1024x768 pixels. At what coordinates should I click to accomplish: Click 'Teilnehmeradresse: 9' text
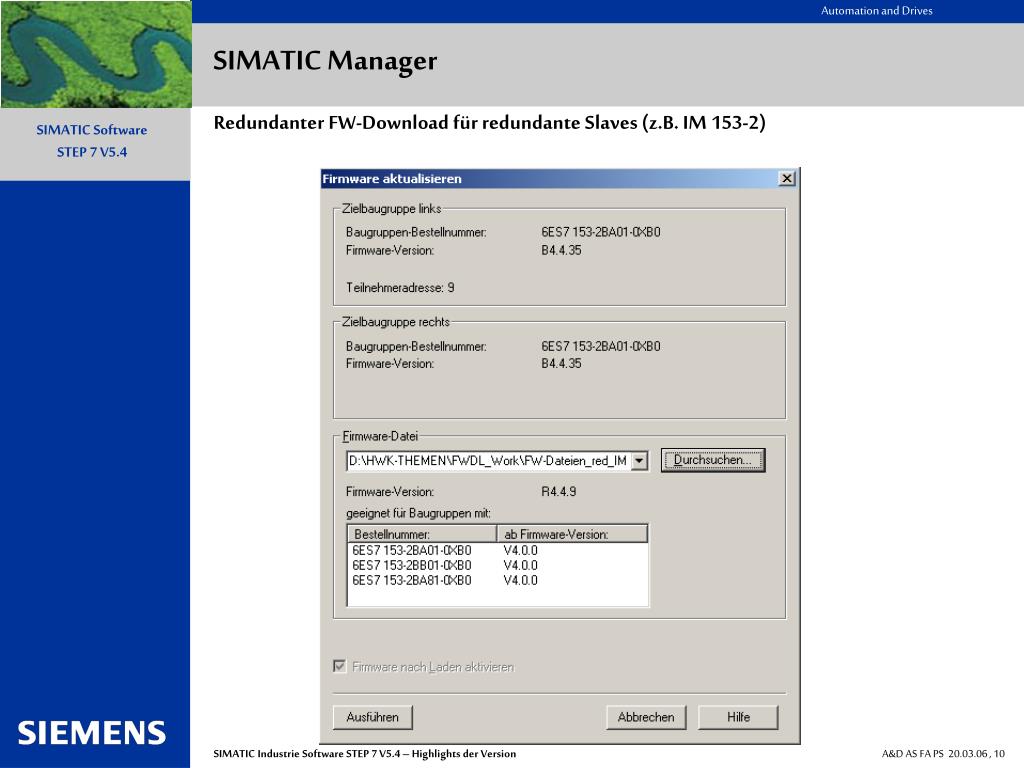point(400,288)
